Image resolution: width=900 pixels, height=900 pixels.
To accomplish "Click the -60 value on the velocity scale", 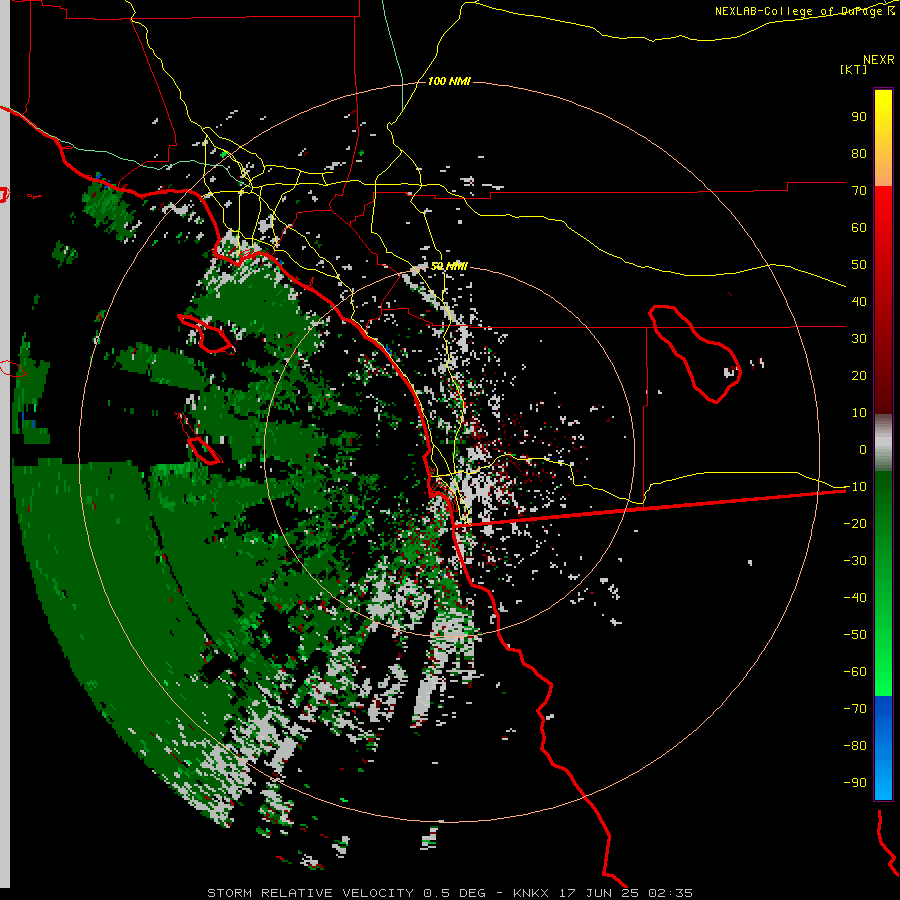I will [x=855, y=672].
